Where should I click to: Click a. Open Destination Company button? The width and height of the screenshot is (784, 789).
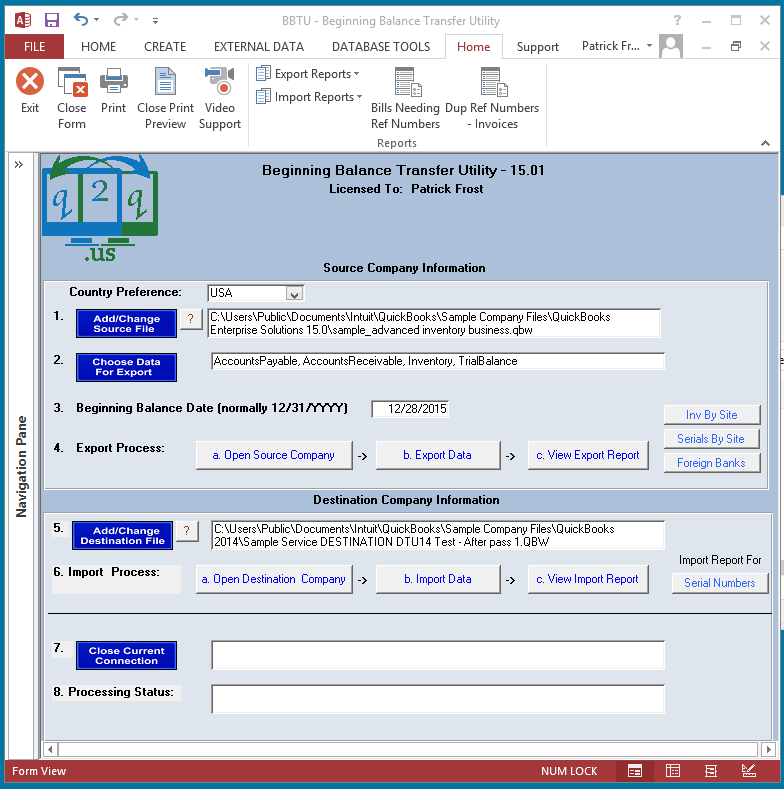[274, 579]
